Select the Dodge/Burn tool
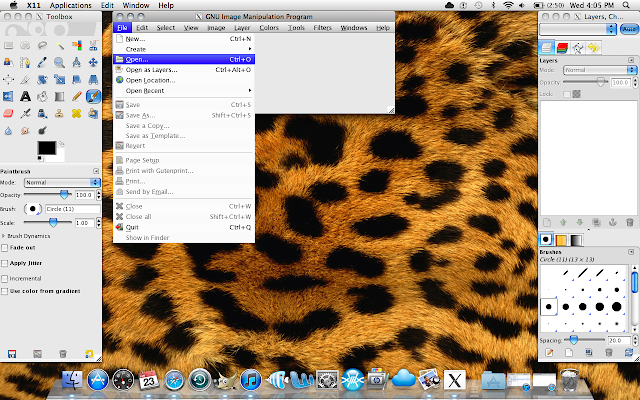640x400 pixels. click(42, 131)
